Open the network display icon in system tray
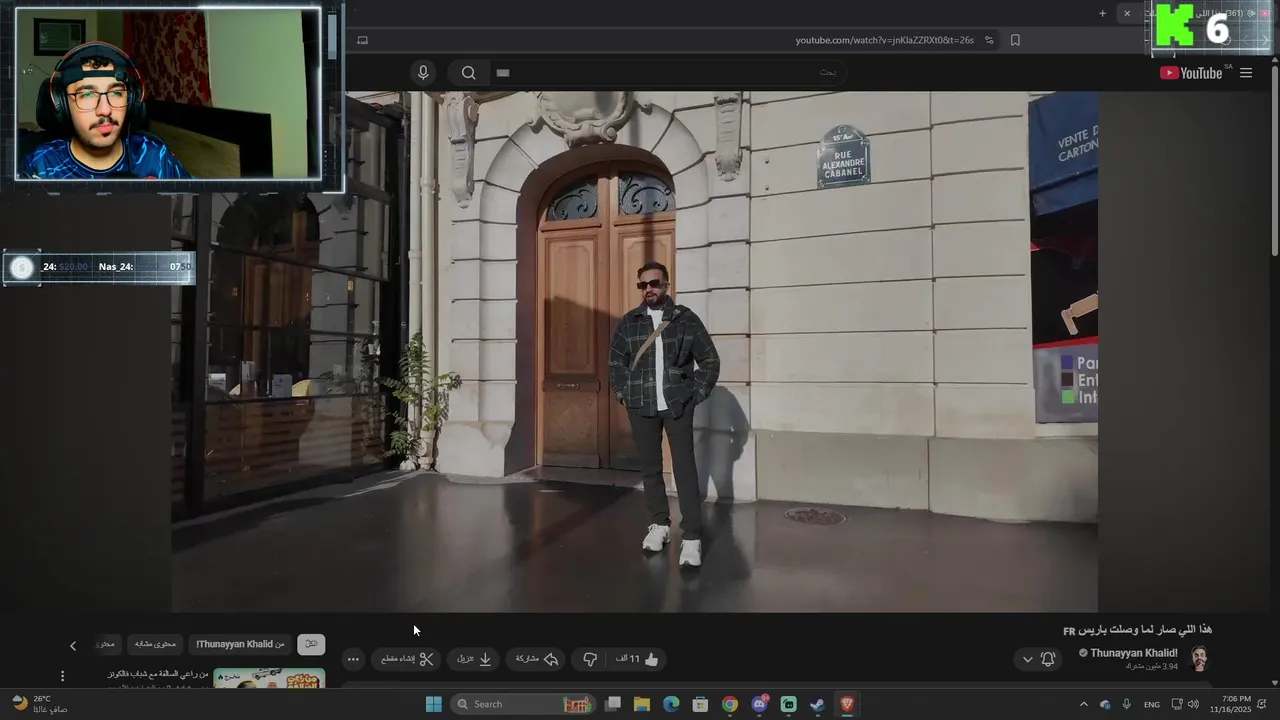The width and height of the screenshot is (1280, 720). click(1177, 704)
